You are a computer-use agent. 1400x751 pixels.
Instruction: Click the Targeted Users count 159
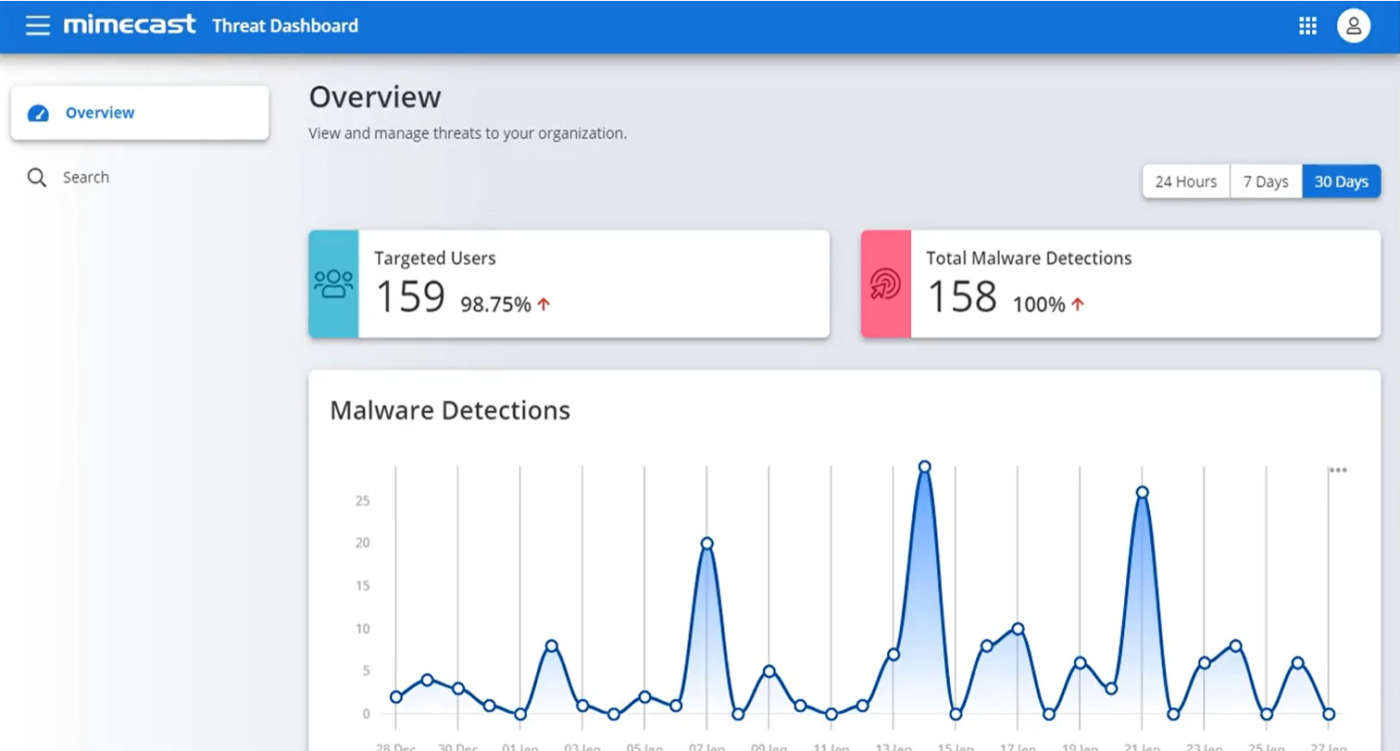coord(410,297)
